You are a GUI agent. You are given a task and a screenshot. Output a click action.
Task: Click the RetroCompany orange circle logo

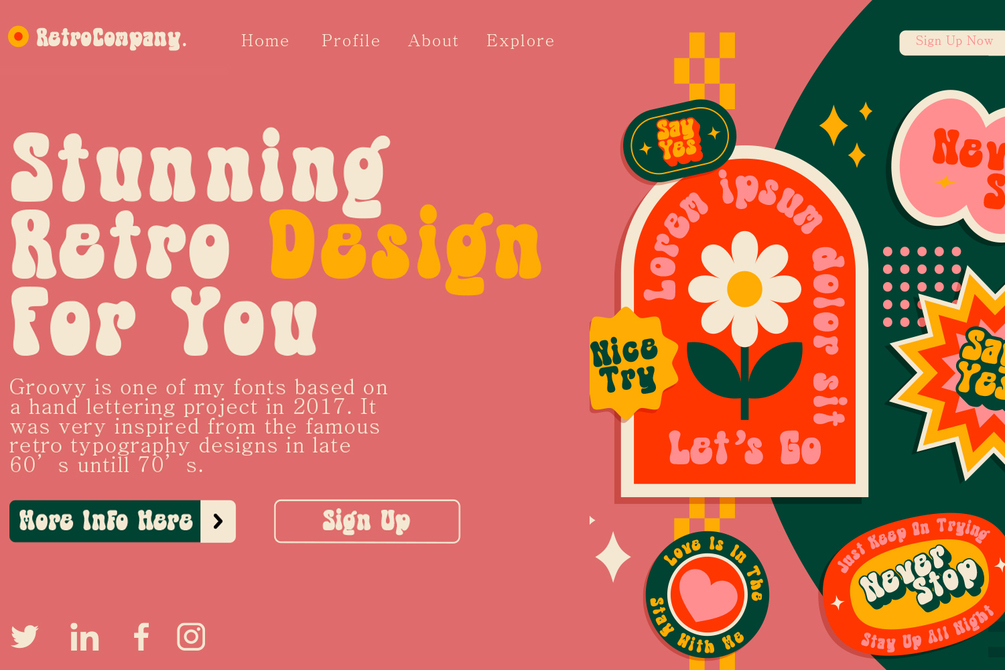(x=18, y=37)
